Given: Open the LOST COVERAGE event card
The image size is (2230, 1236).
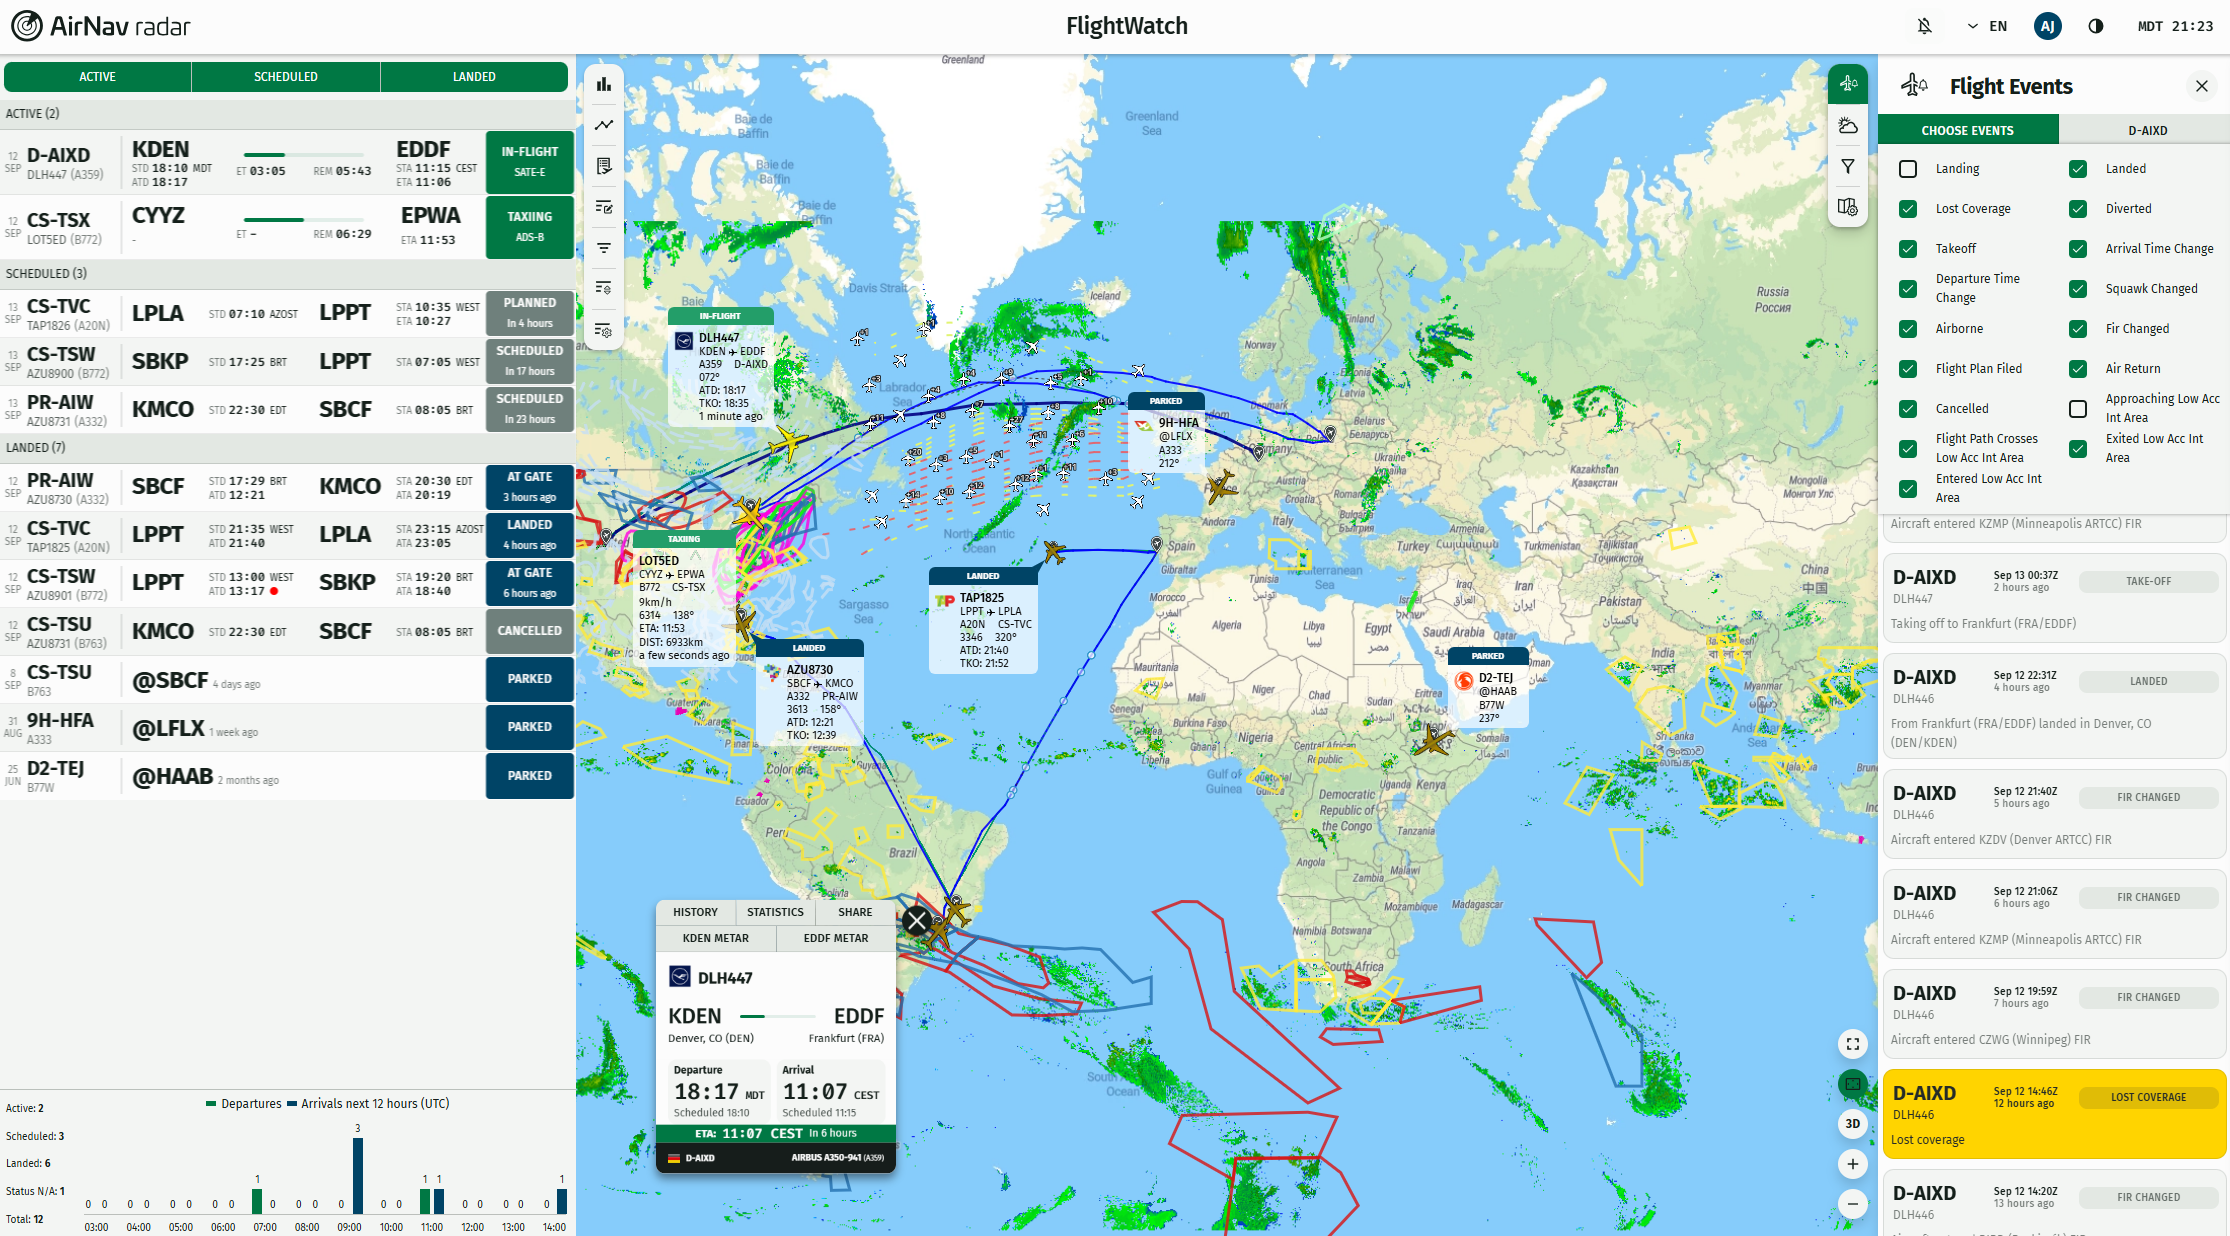Looking at the screenshot, I should 2054,1114.
